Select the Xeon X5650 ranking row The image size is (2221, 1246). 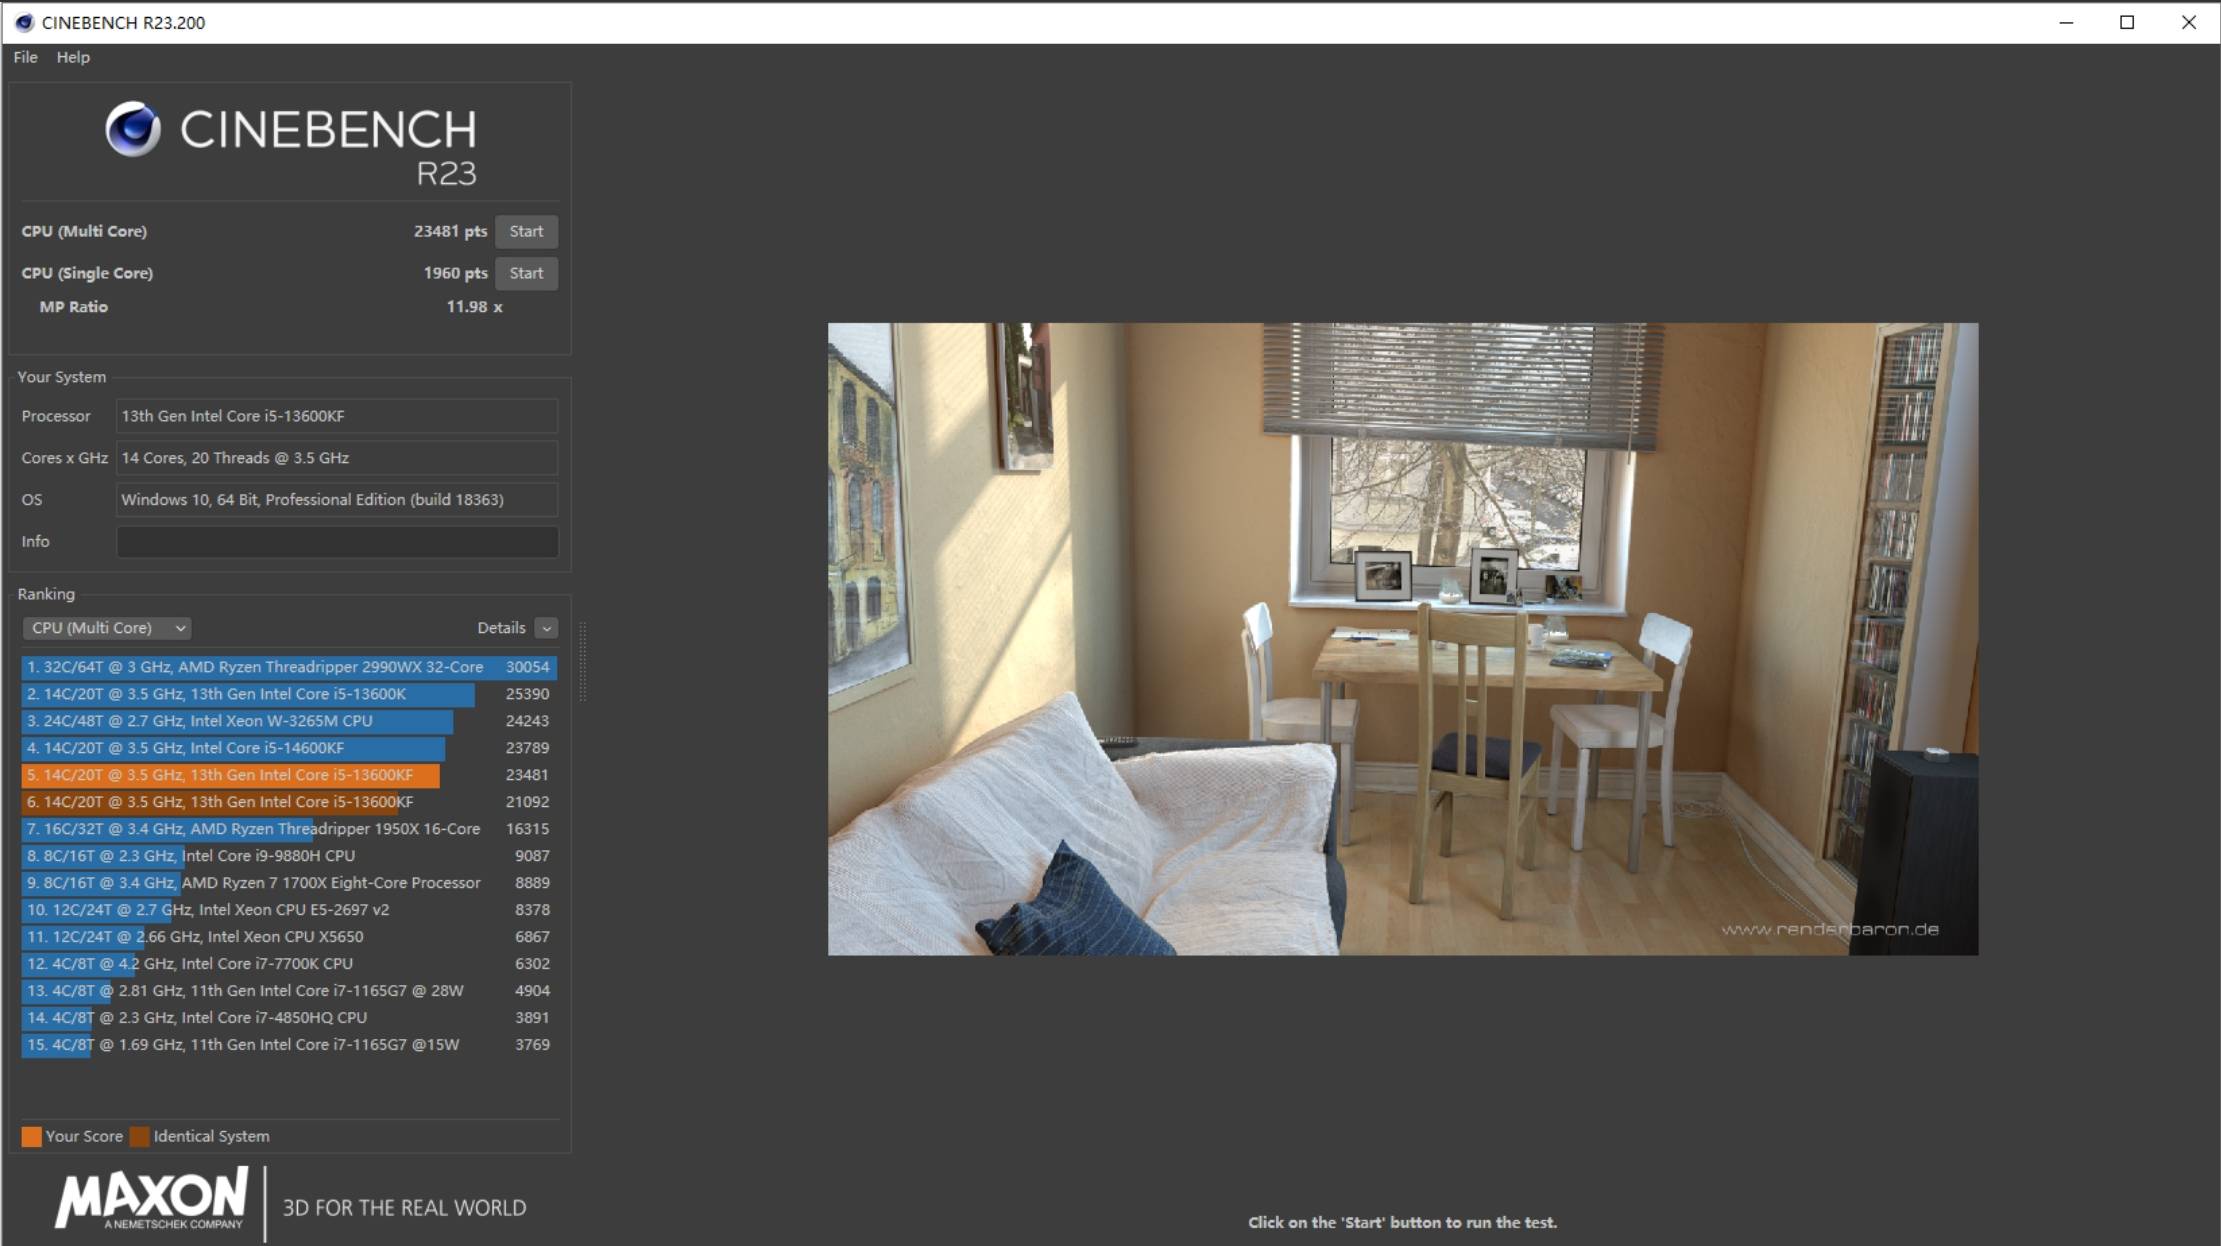289,937
